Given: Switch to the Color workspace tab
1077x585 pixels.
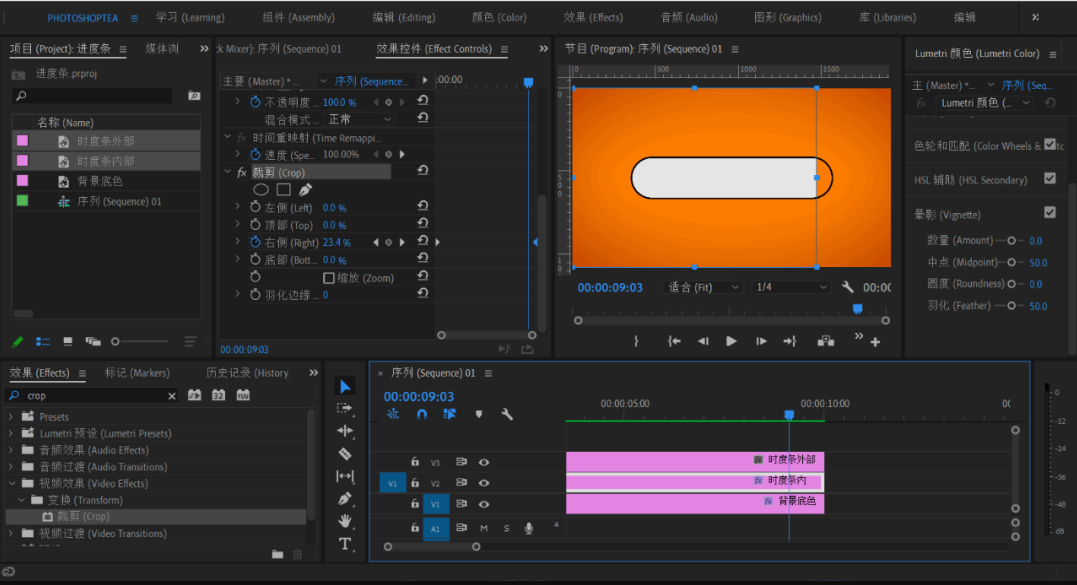Looking at the screenshot, I should click(x=499, y=18).
